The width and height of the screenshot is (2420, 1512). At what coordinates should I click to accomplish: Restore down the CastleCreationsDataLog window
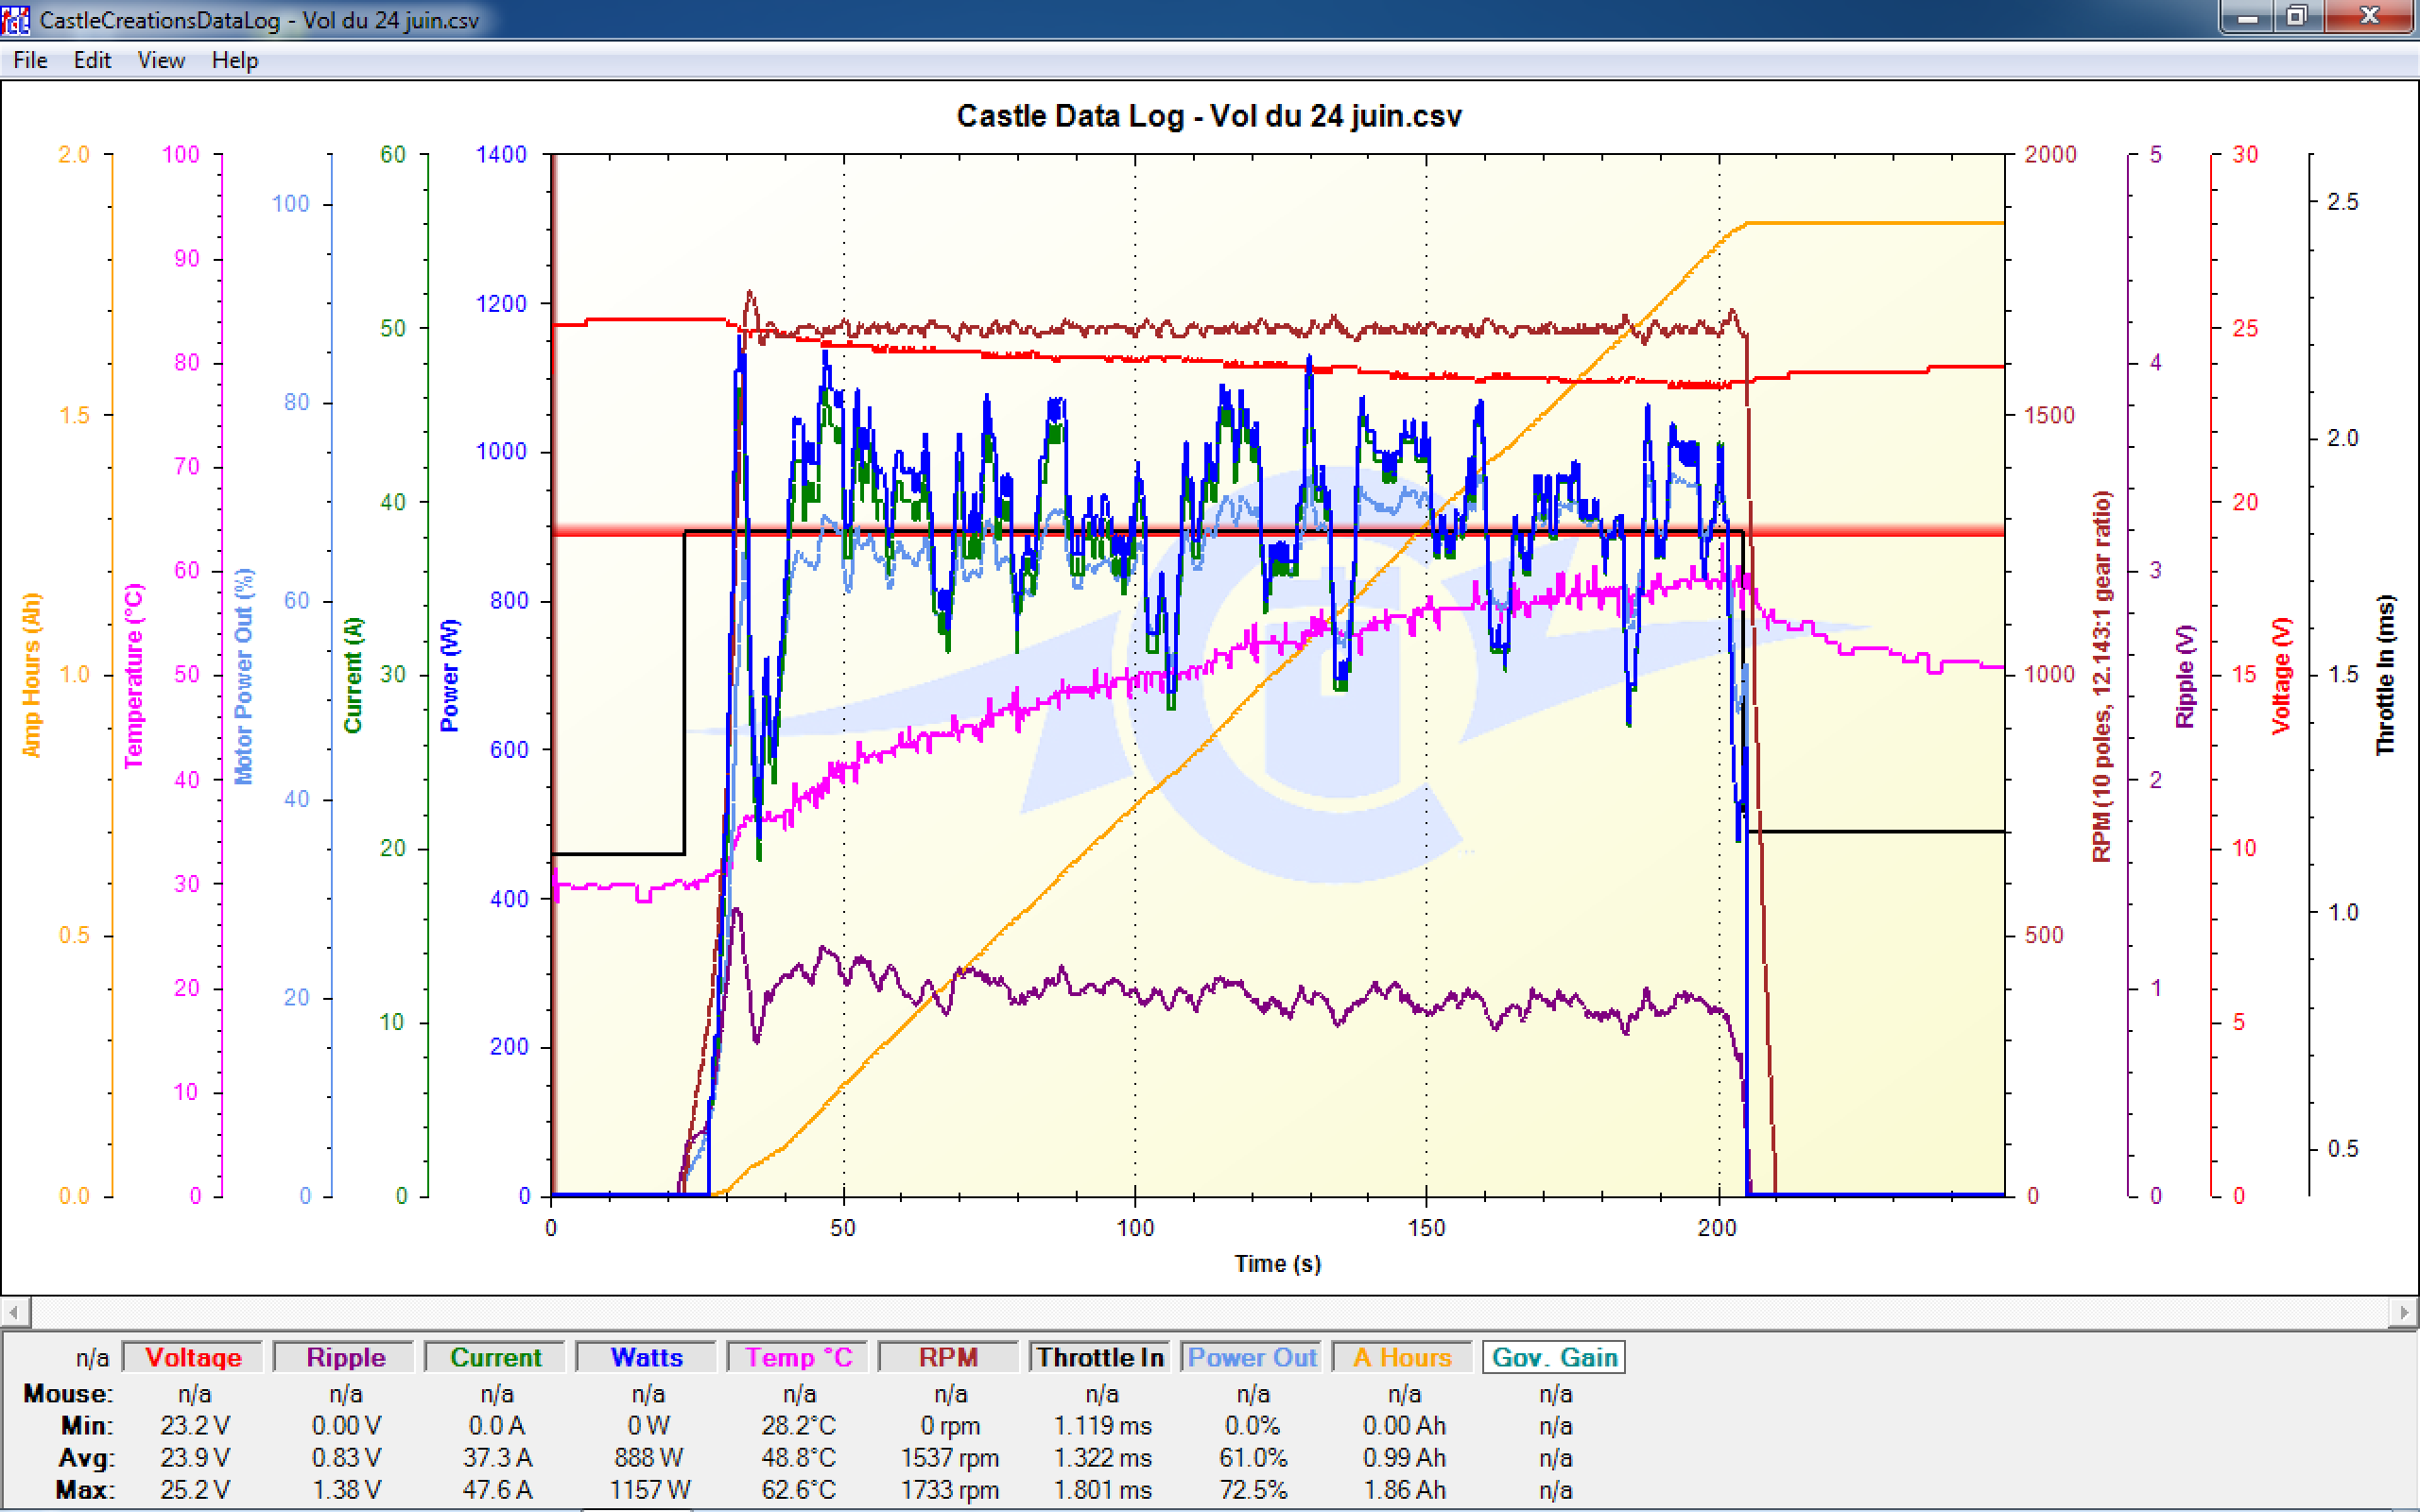(2299, 17)
